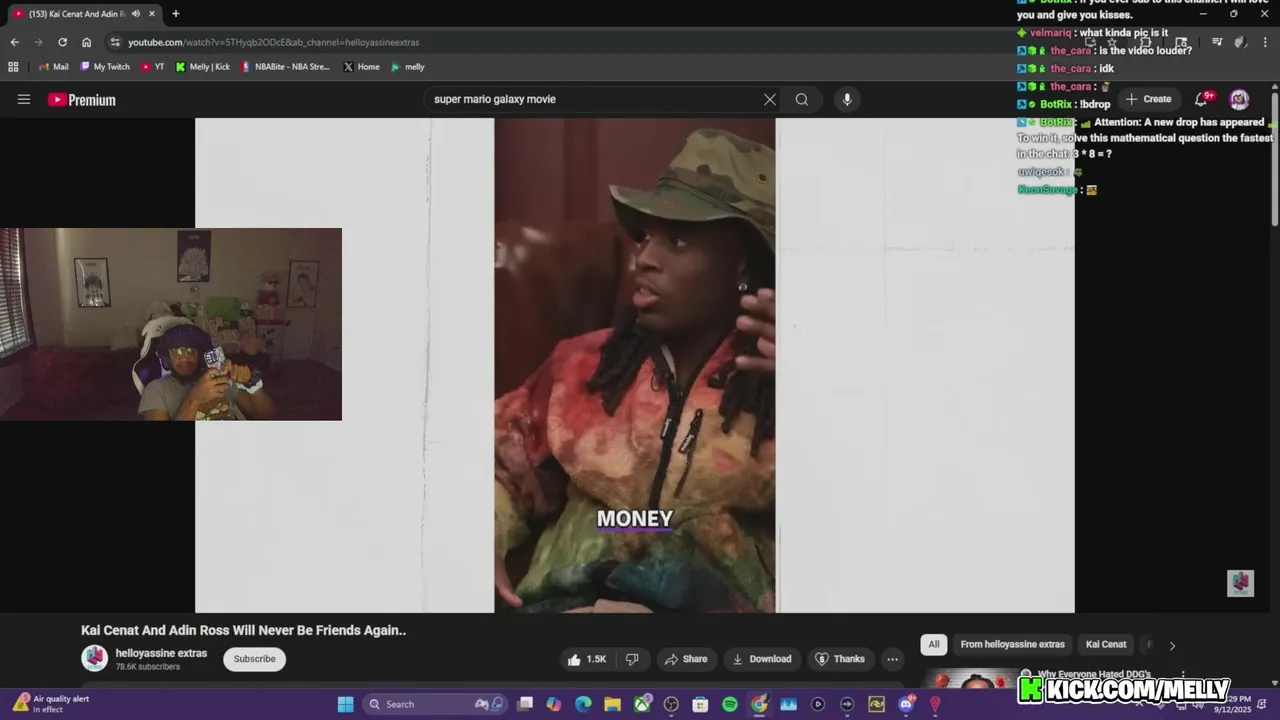Open the browser three-dot menu

(x=1265, y=42)
